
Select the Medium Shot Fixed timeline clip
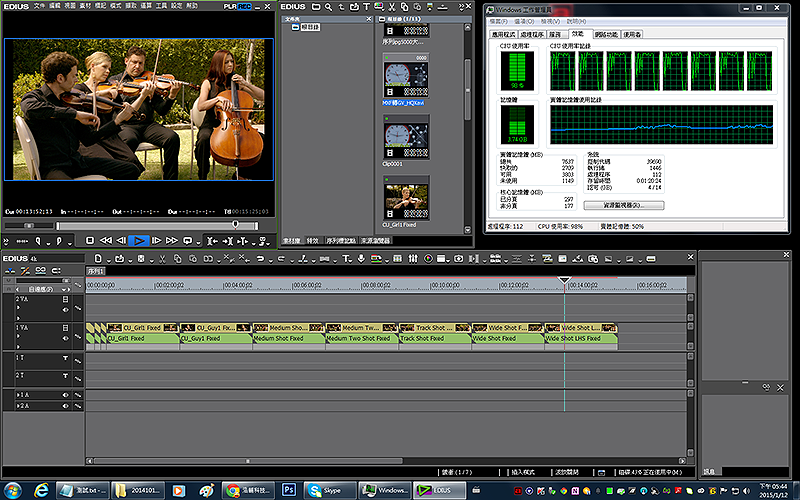point(289,333)
